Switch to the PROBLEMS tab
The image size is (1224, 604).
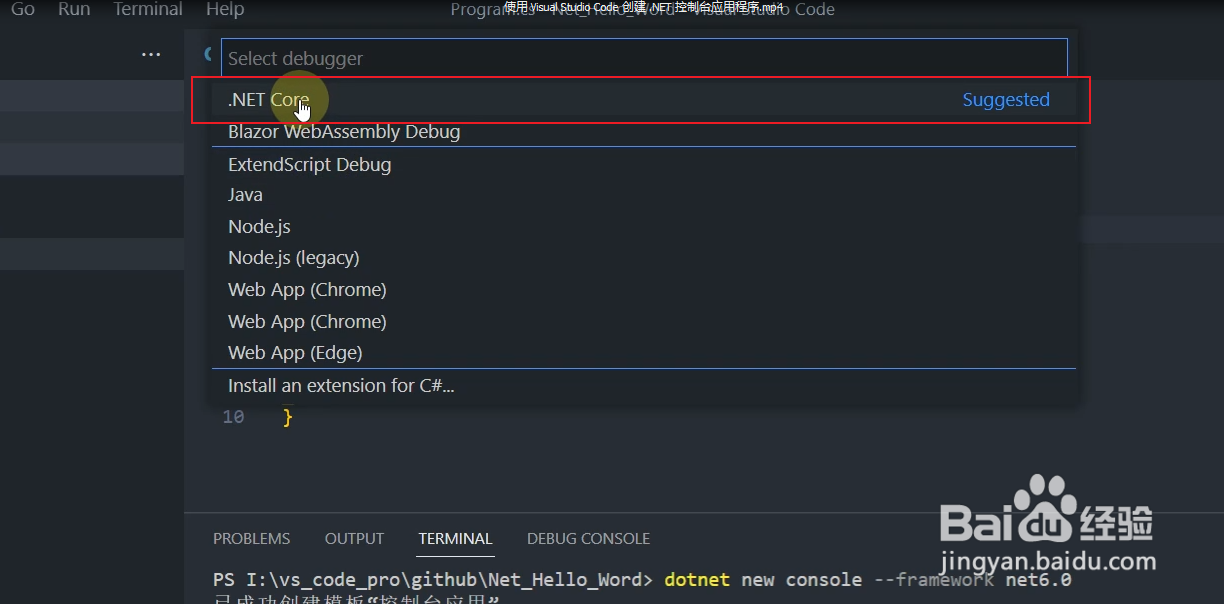coord(252,538)
